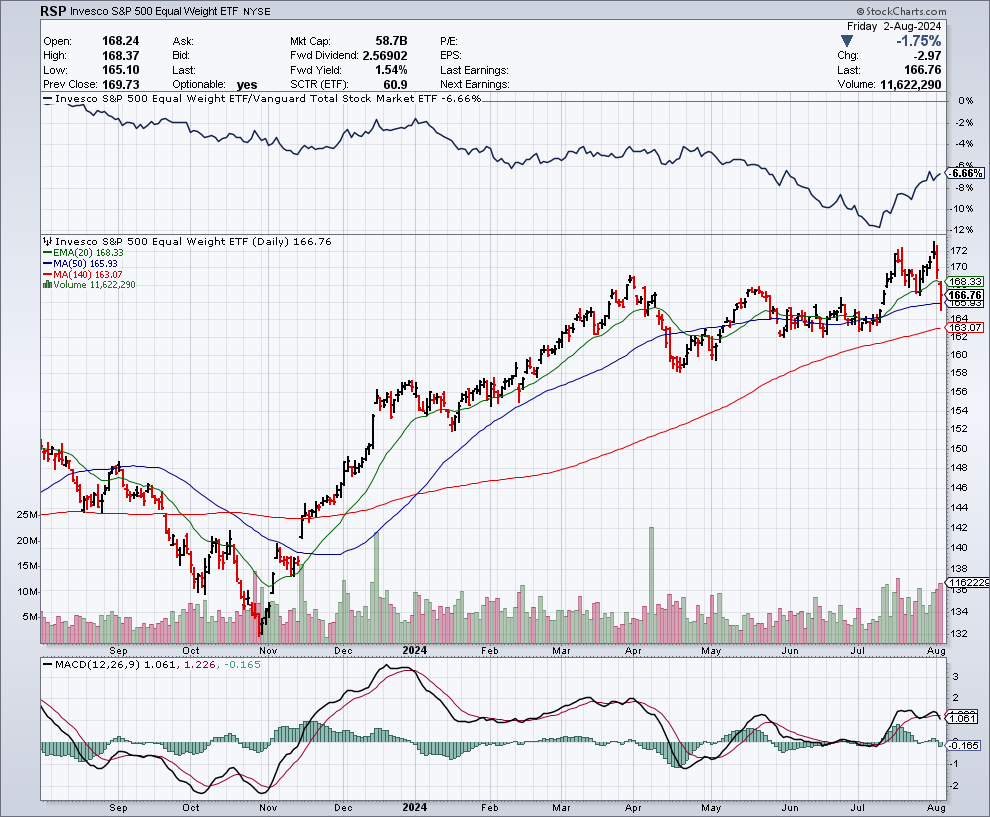Image resolution: width=990 pixels, height=817 pixels.
Task: Click the MA(140) red legend marker
Action: tap(45, 274)
